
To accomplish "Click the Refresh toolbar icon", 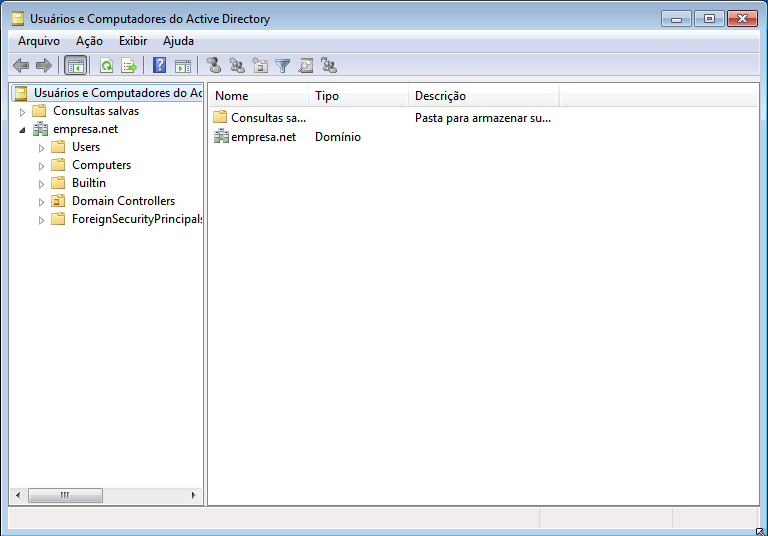I will 106,65.
